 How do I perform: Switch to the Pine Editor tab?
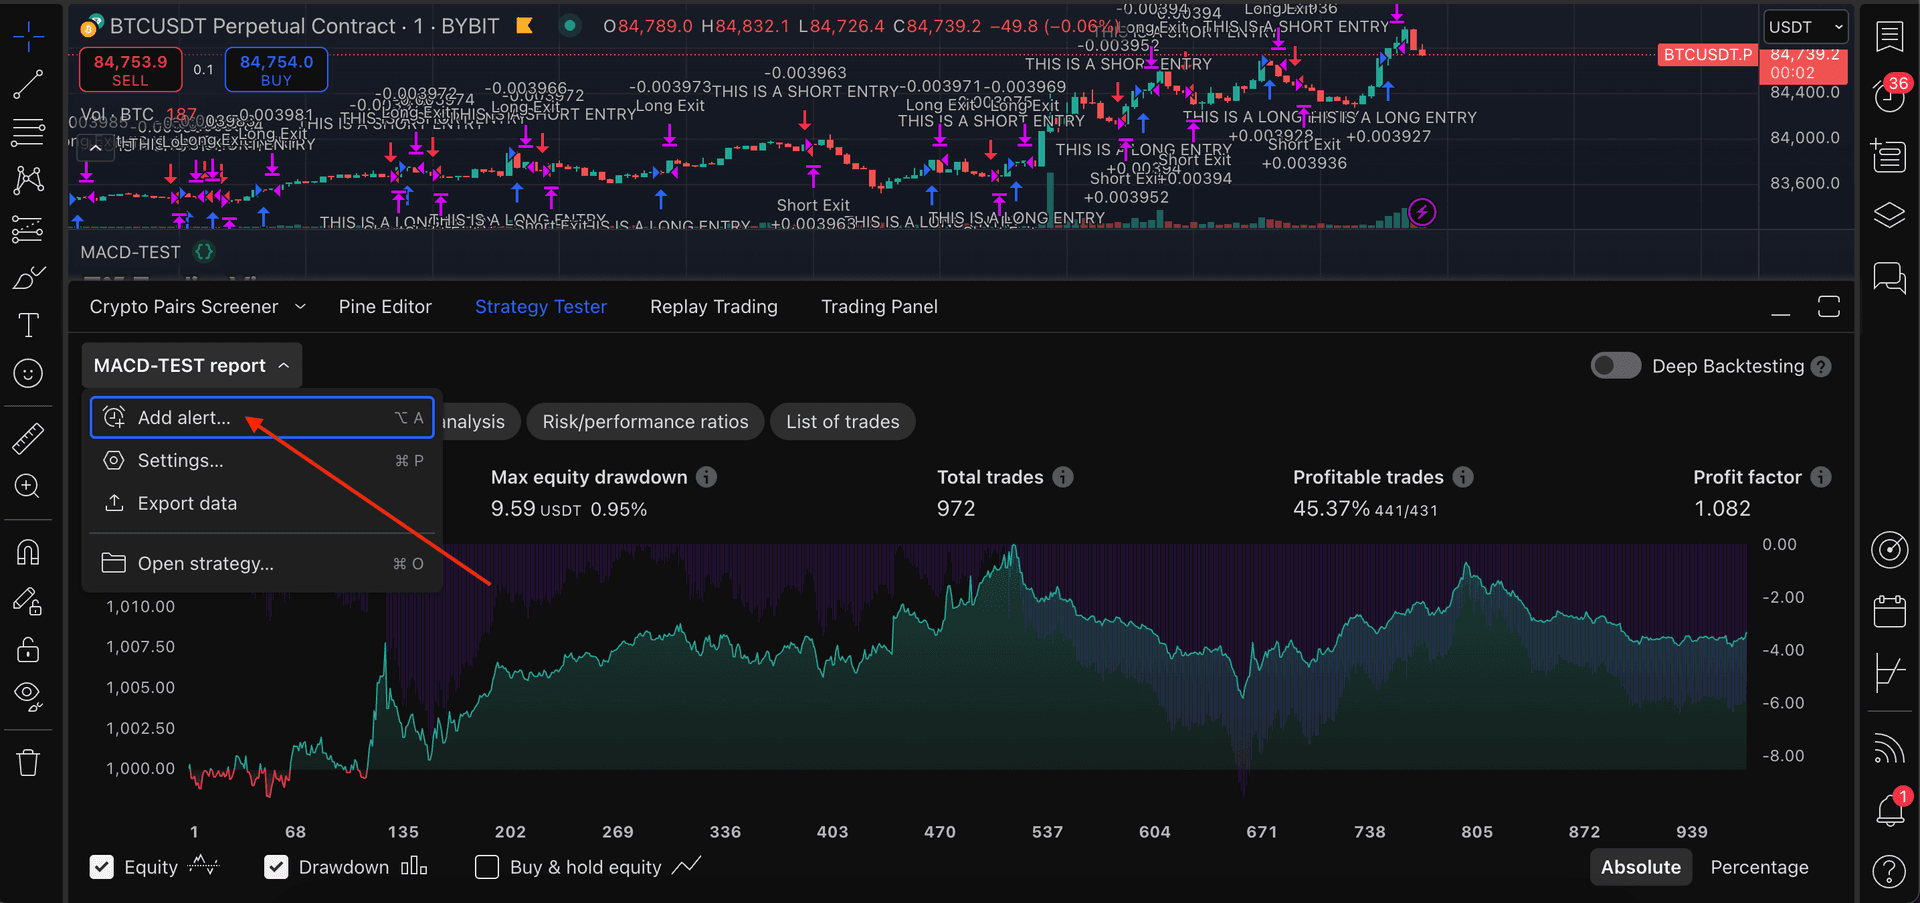pyautogui.click(x=385, y=307)
